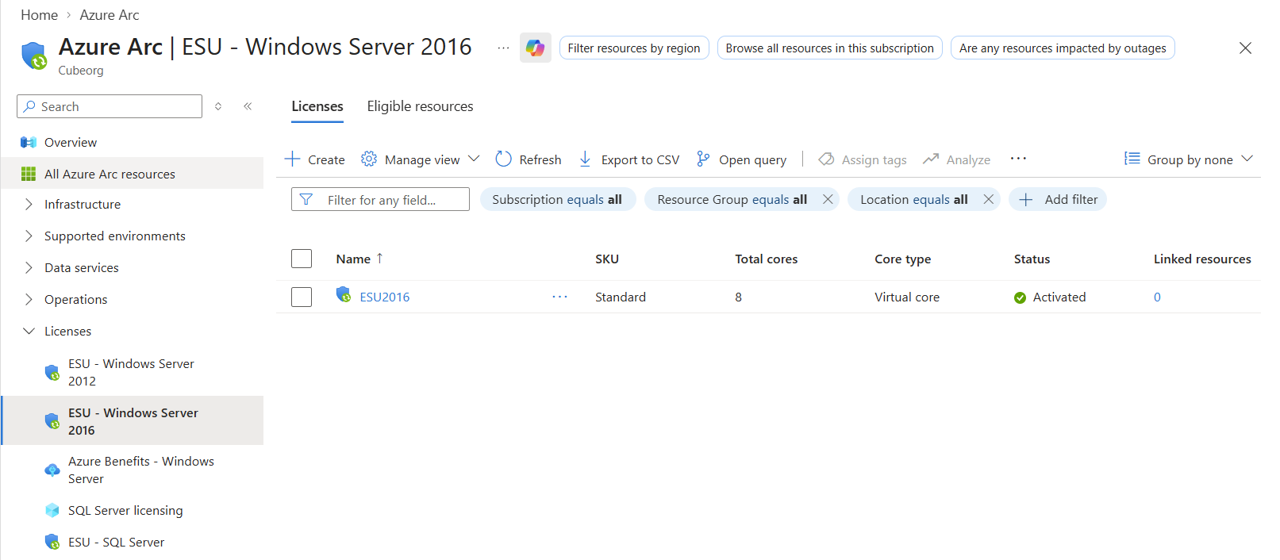Click the Assign tags icon

point(826,159)
